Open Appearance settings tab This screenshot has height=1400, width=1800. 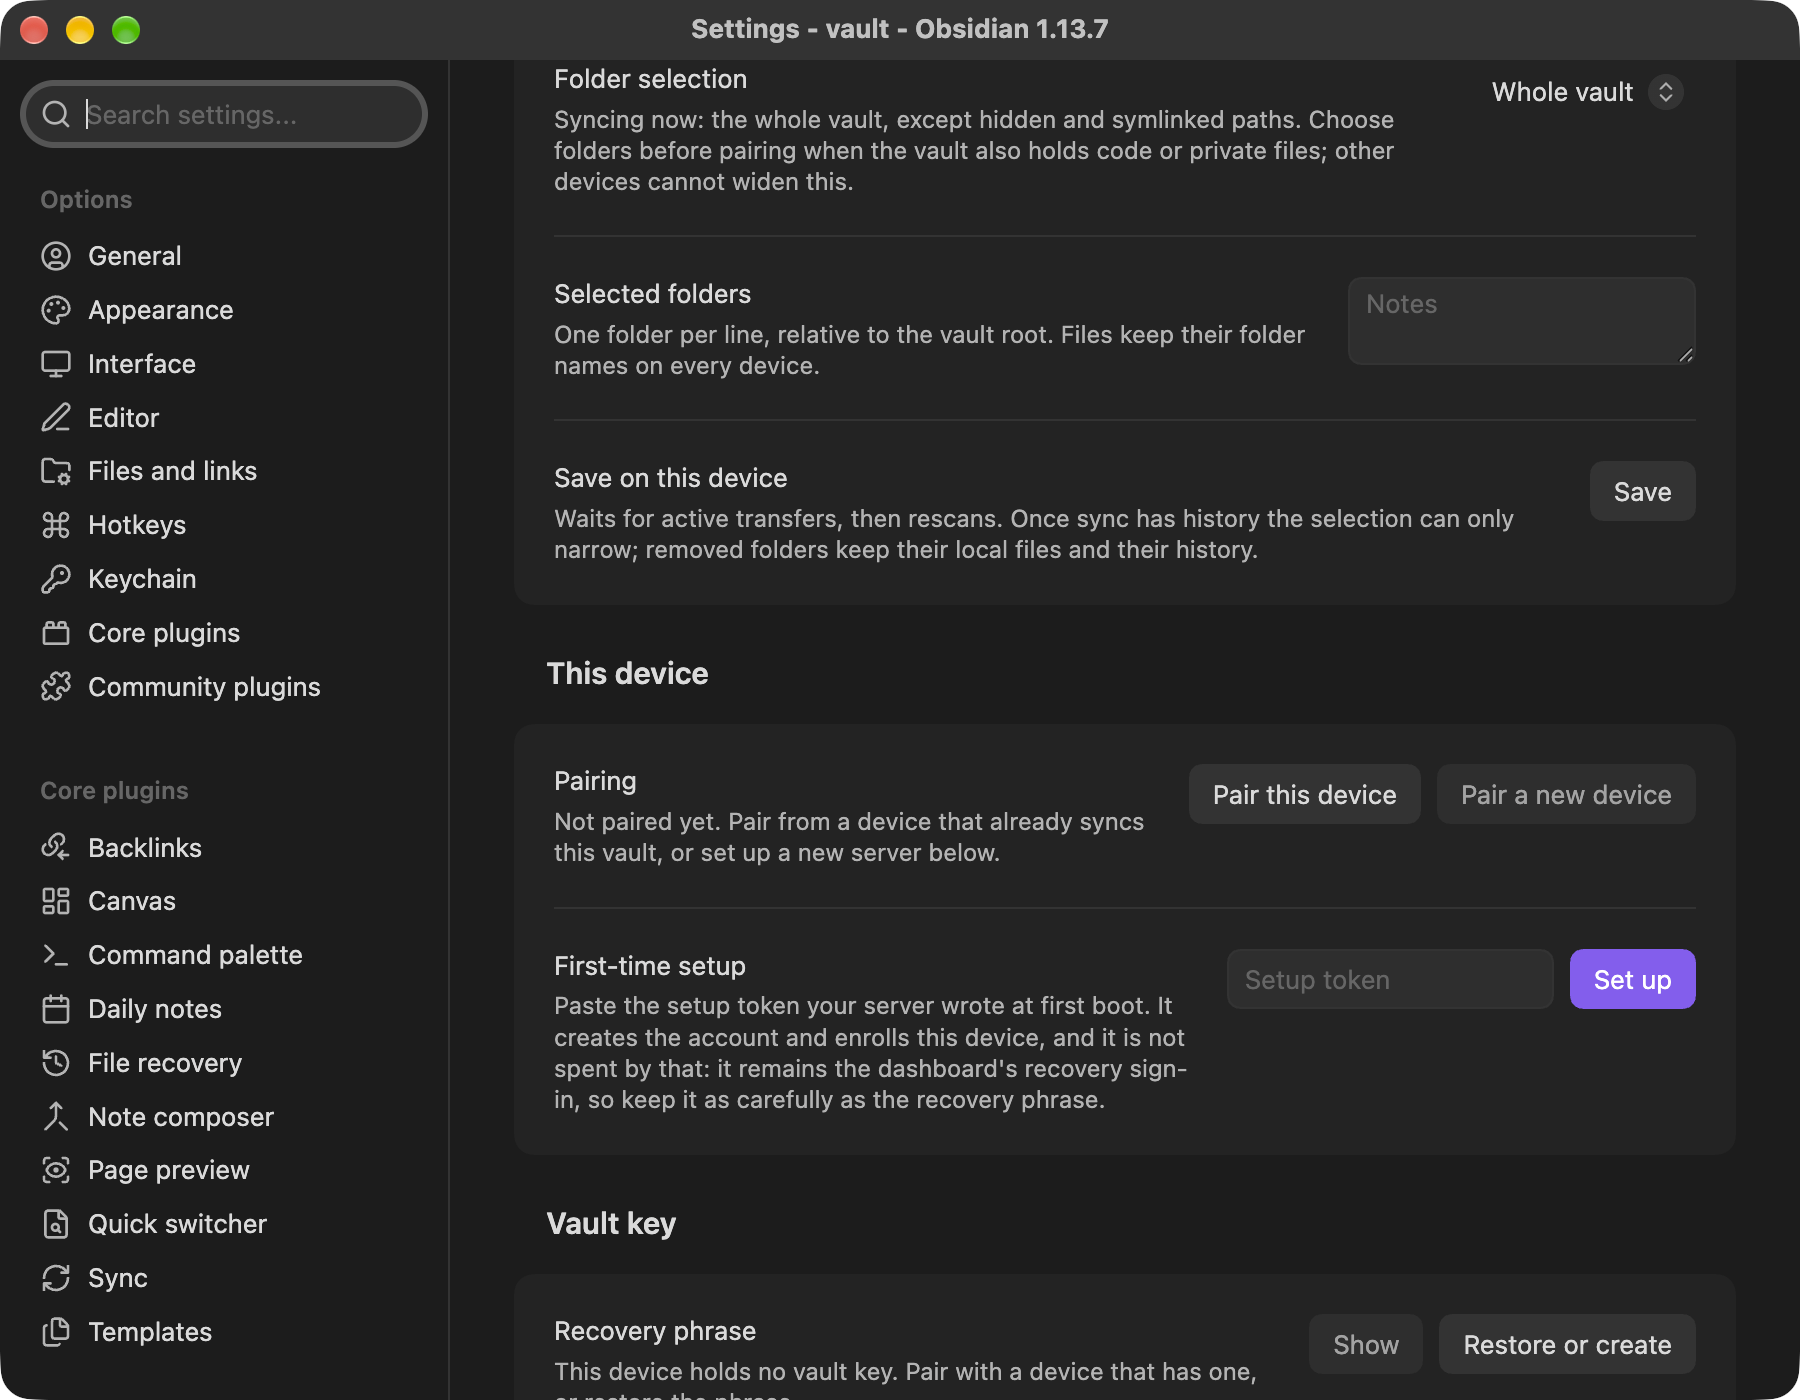coord(224,310)
